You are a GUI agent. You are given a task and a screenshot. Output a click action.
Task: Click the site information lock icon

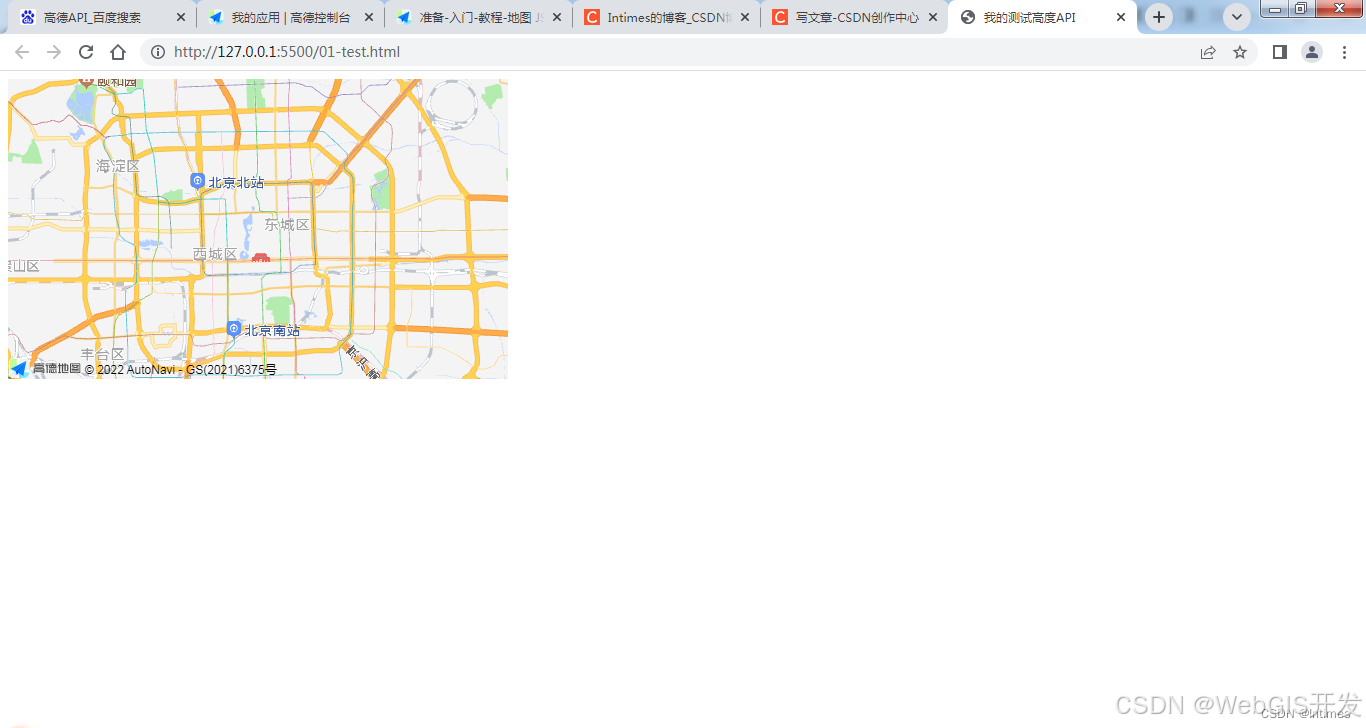(x=158, y=52)
